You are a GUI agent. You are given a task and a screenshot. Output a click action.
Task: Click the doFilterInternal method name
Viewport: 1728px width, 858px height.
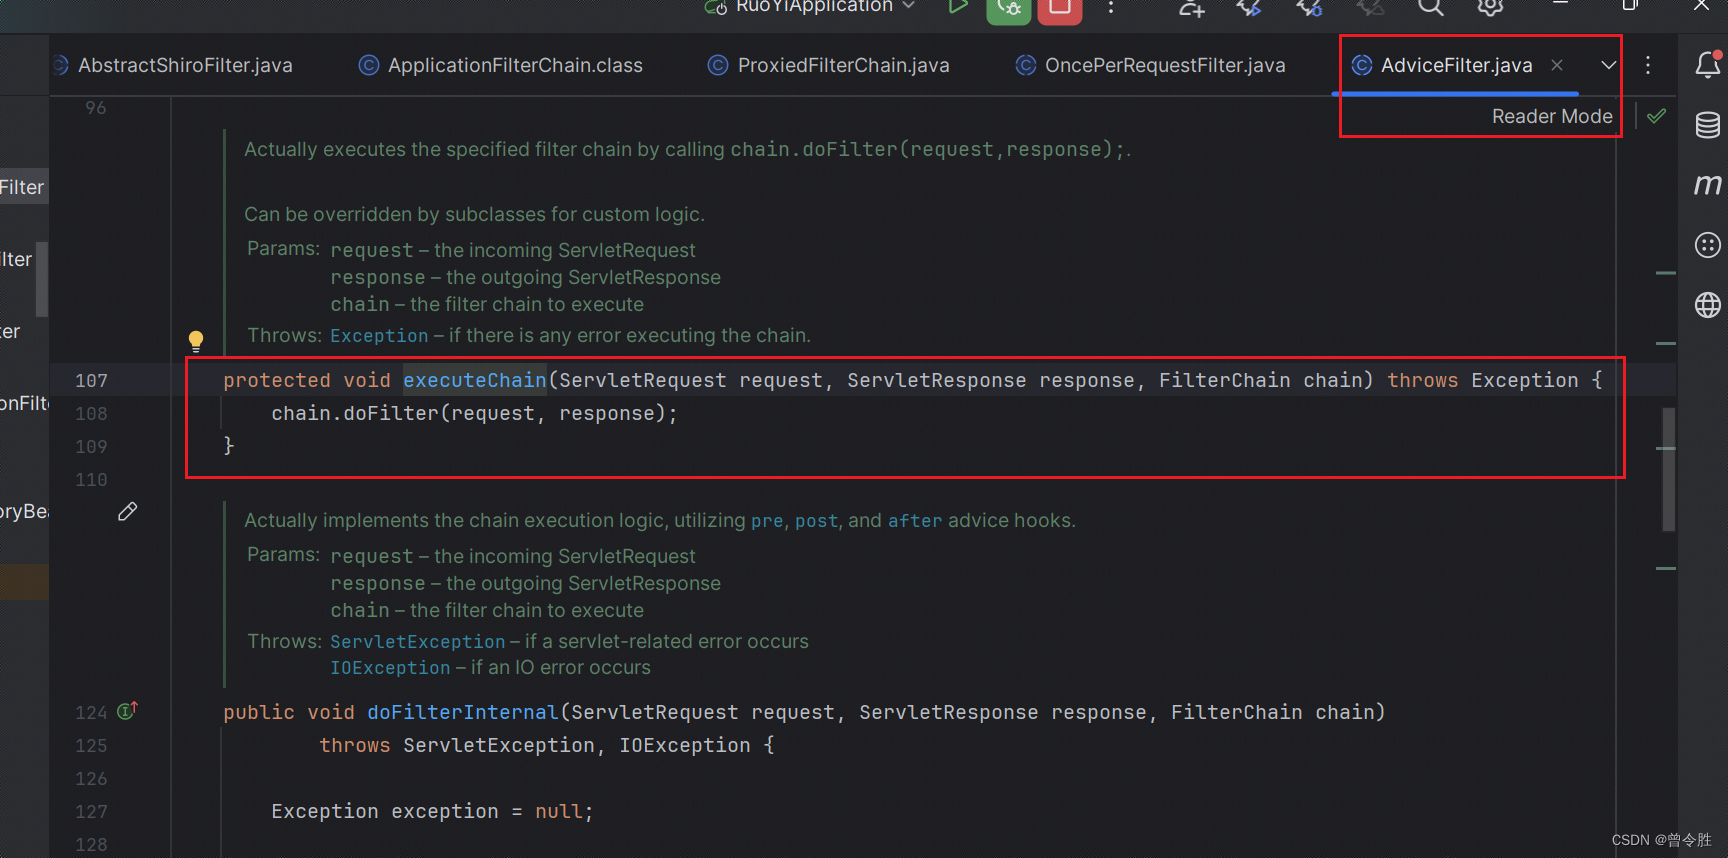coord(463,712)
